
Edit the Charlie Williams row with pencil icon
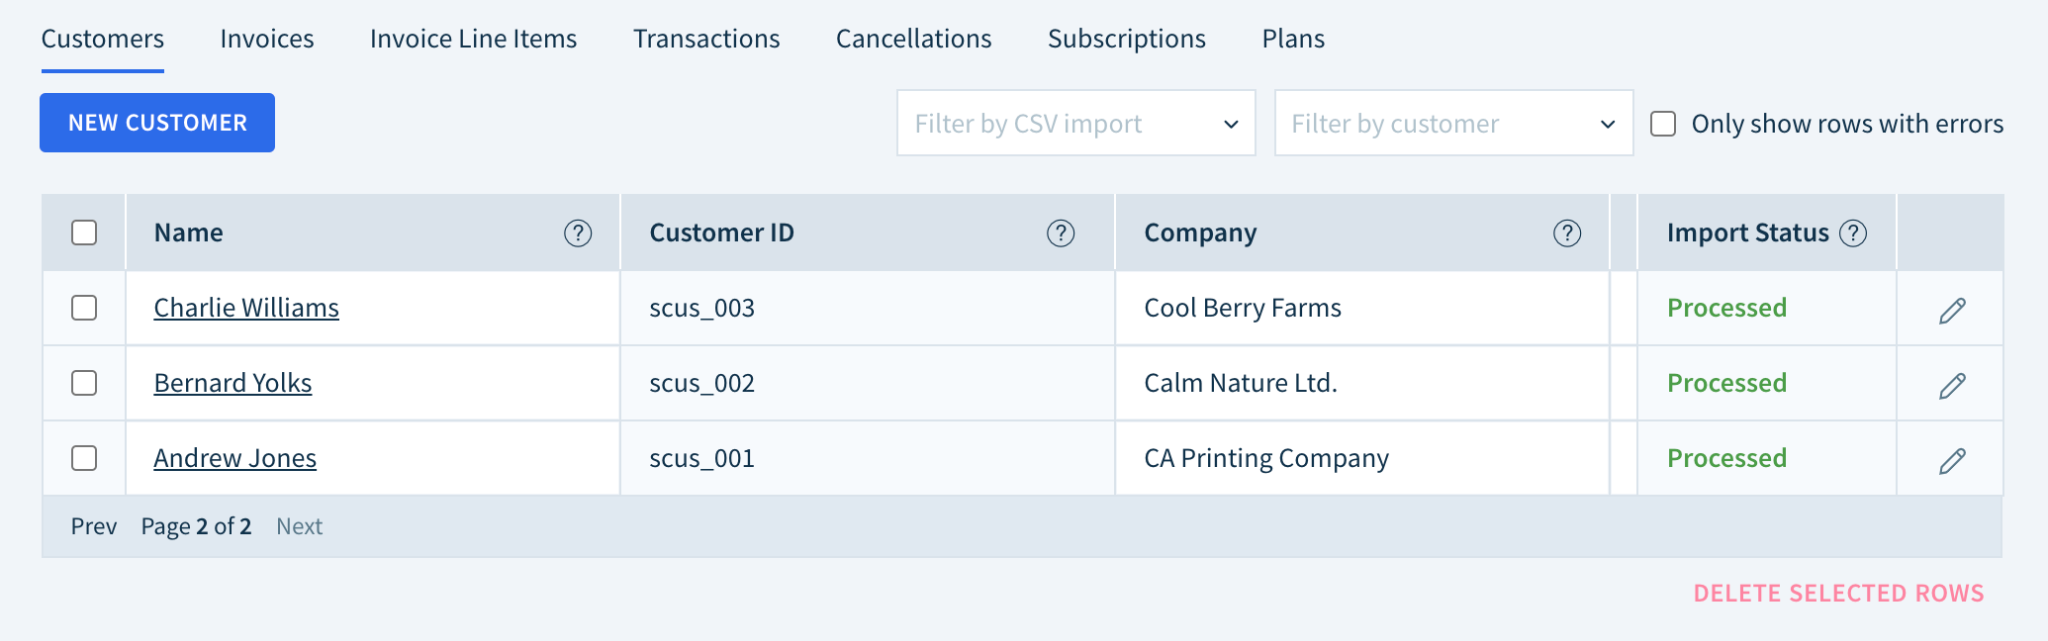1952,310
